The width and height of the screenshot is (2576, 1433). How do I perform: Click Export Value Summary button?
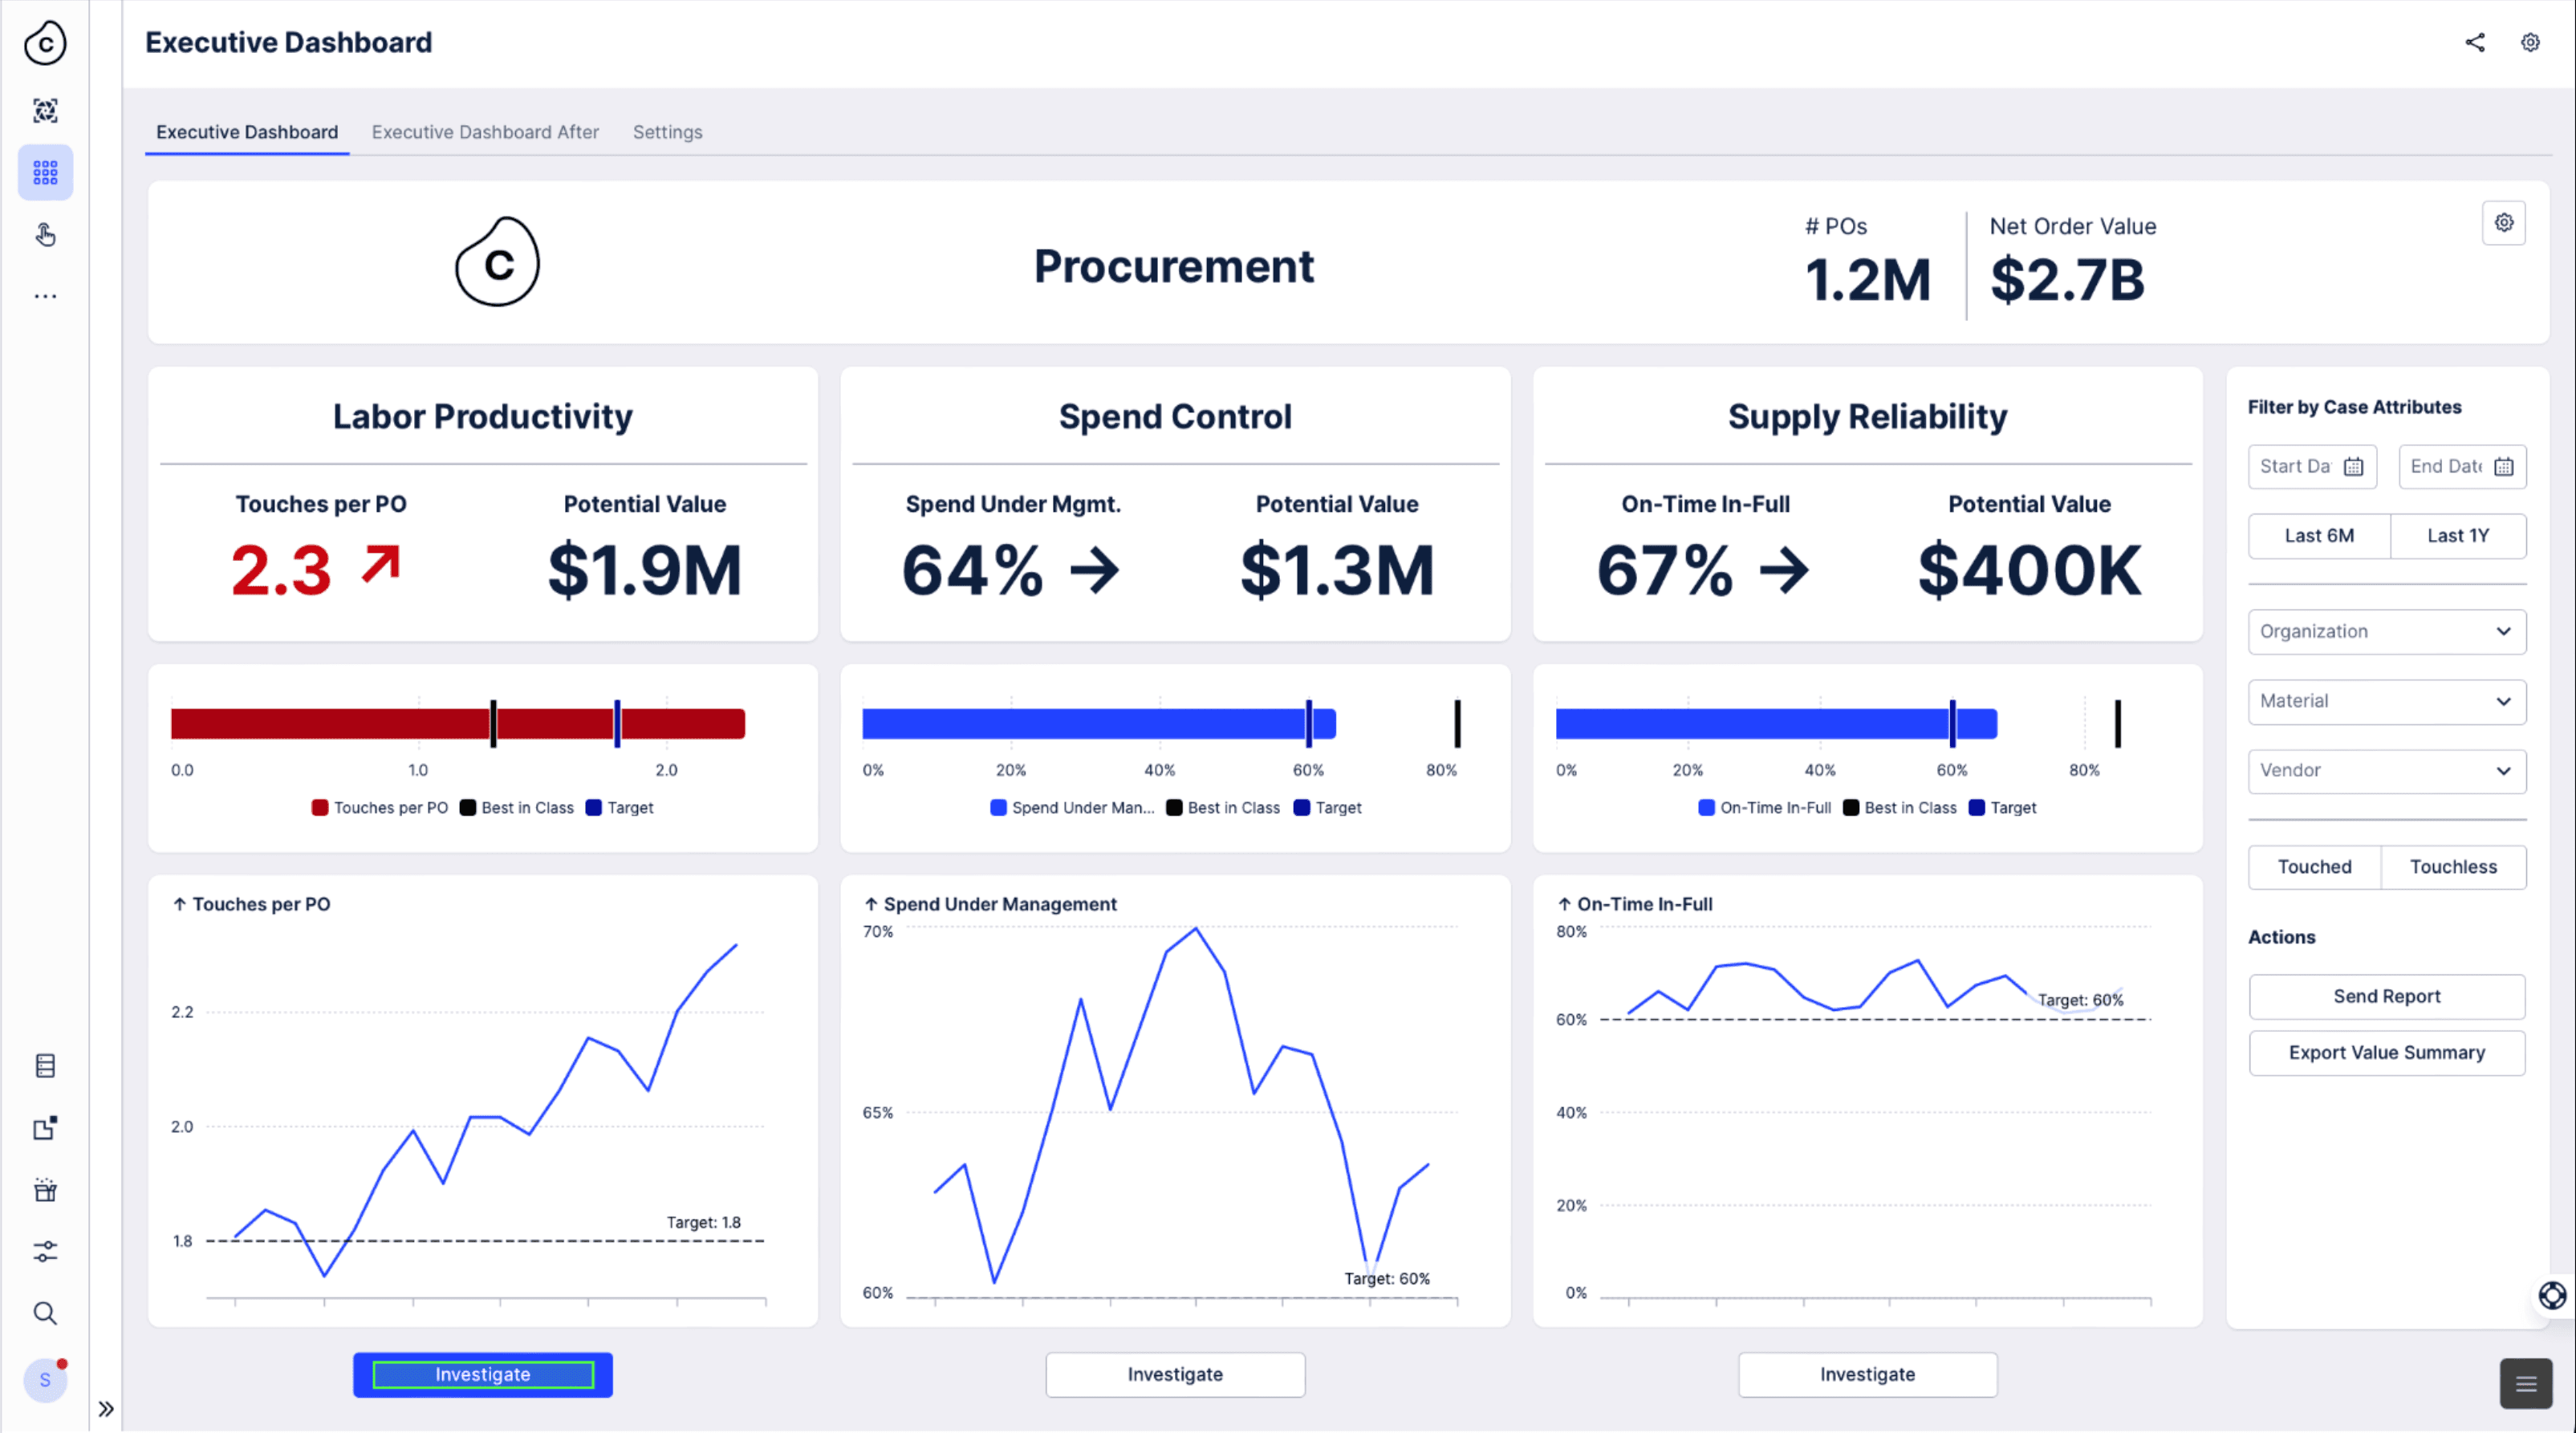coord(2387,1053)
